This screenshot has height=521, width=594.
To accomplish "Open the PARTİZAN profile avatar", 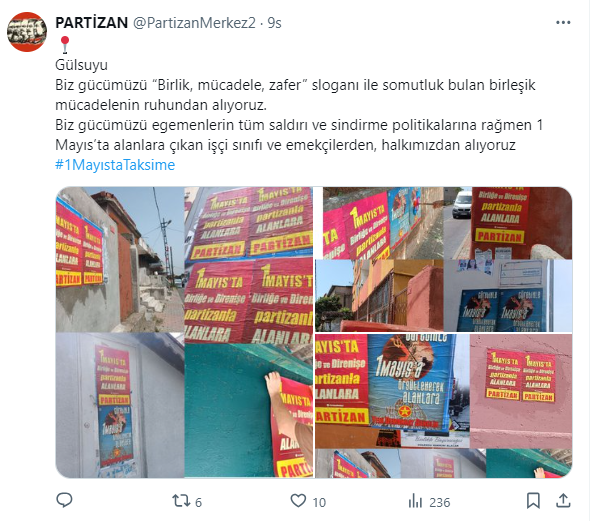I will tap(27, 32).
